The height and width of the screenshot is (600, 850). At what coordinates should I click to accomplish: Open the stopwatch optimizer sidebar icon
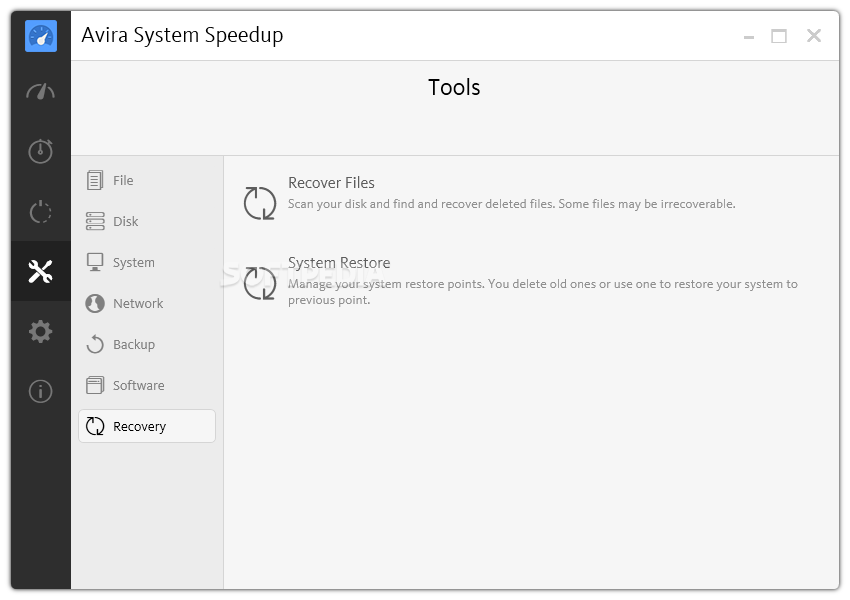pyautogui.click(x=41, y=151)
